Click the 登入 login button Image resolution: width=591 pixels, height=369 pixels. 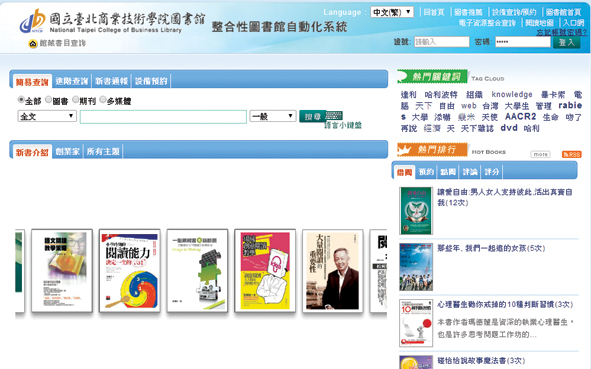(x=567, y=42)
